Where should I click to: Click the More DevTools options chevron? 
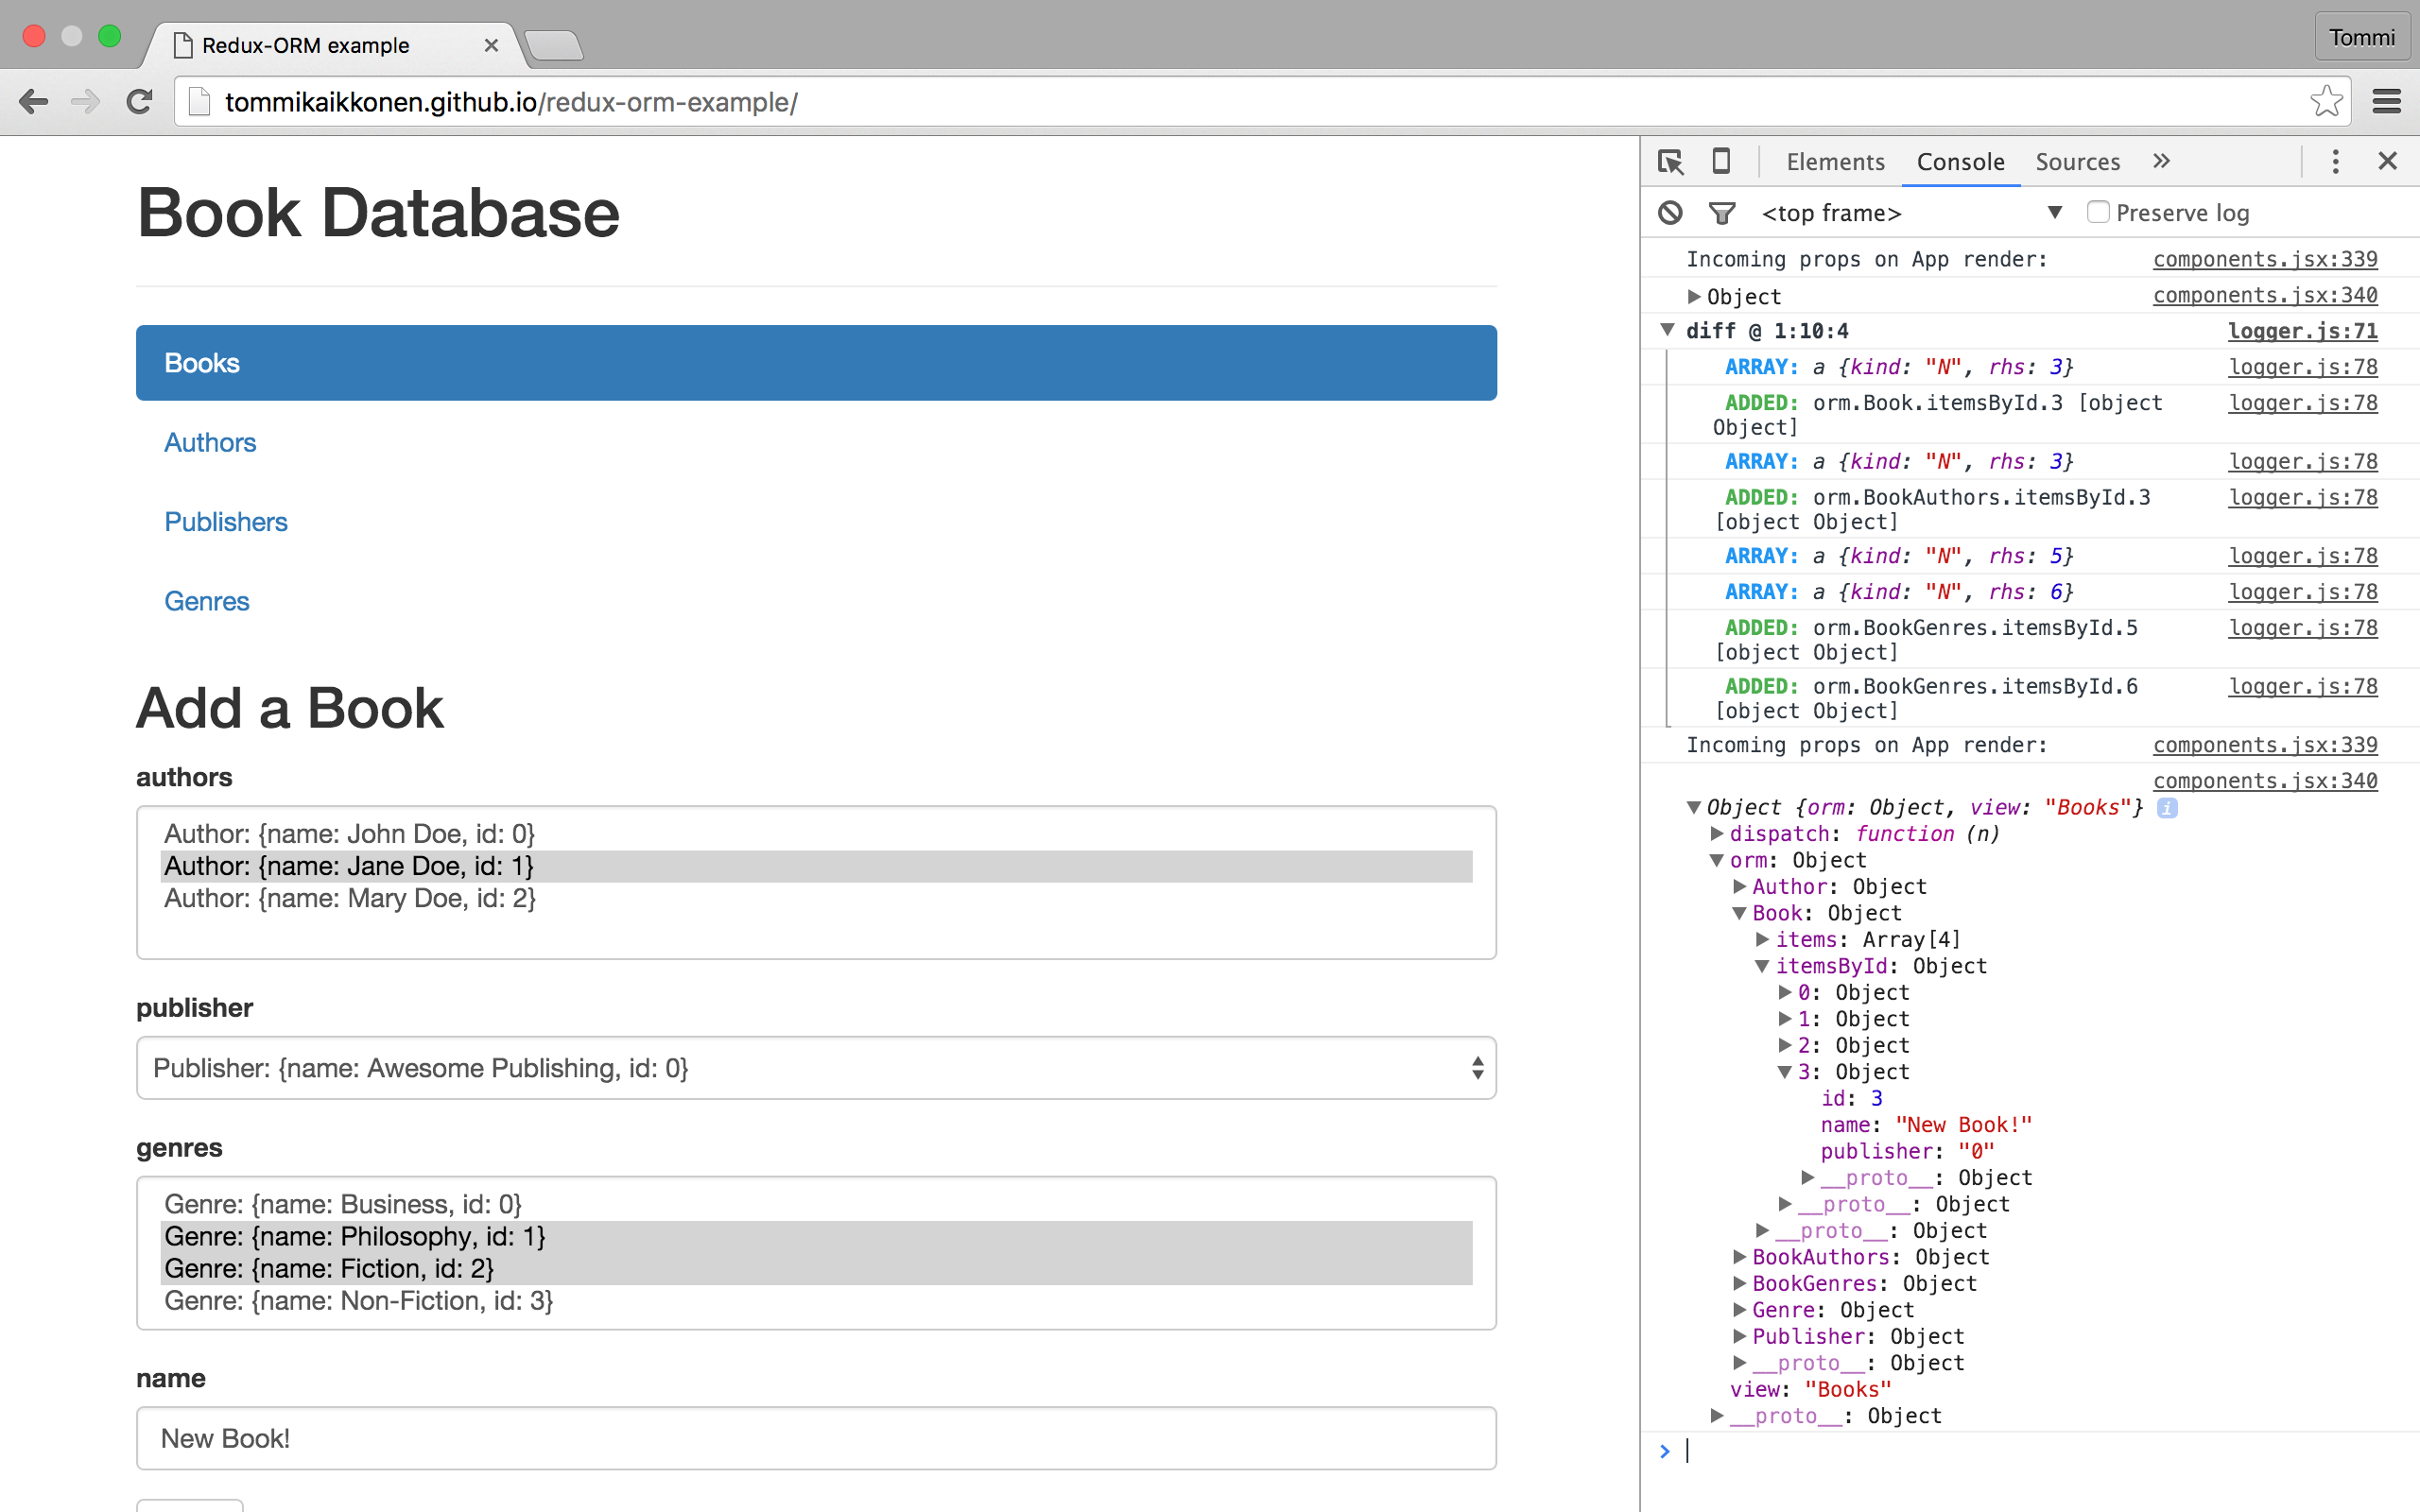pos(2162,161)
